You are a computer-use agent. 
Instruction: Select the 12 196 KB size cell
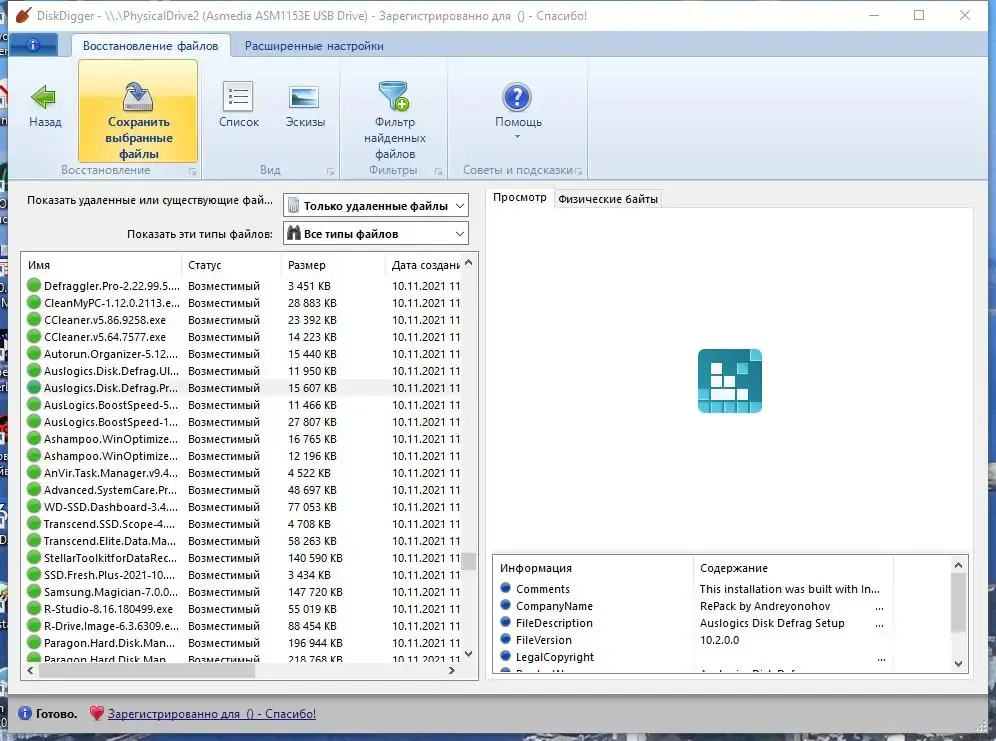312,456
